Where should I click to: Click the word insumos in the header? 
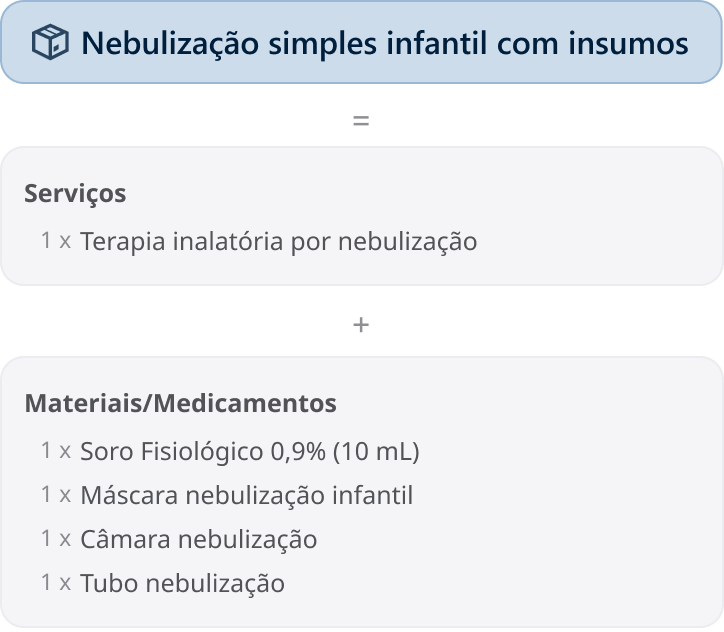[x=628, y=43]
